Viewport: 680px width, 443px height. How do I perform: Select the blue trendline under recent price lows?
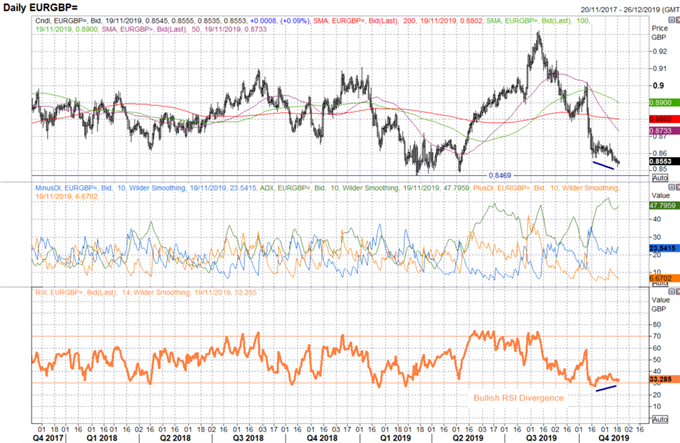point(603,165)
